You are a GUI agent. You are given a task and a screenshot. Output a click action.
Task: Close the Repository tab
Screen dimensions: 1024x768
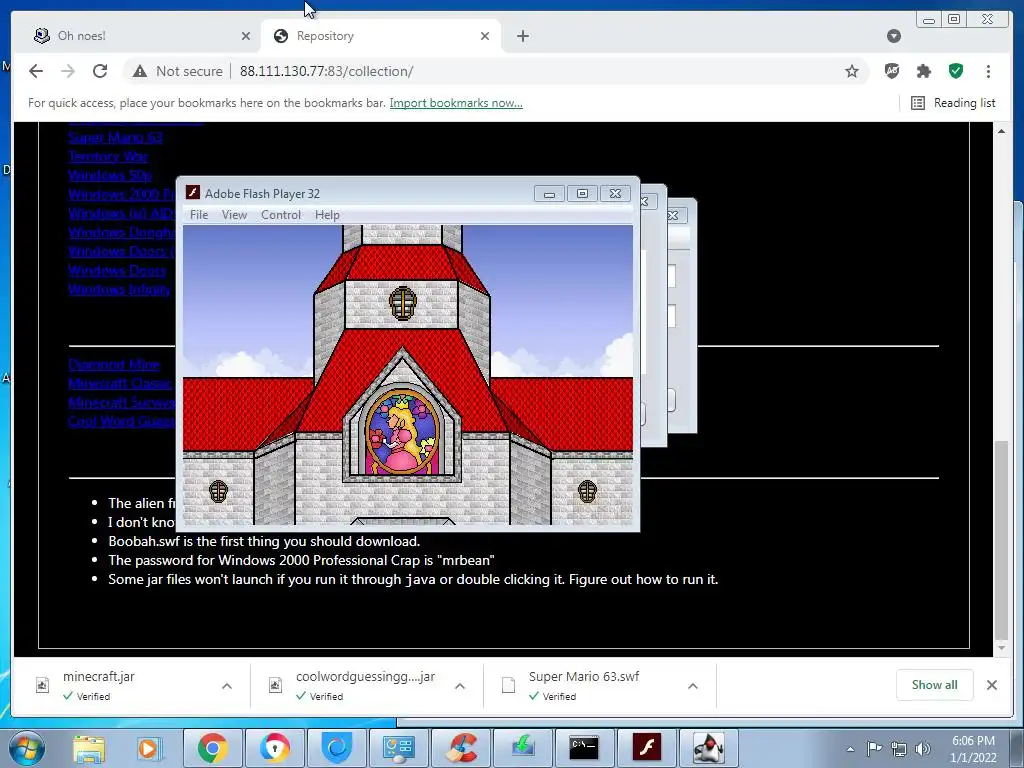pyautogui.click(x=485, y=36)
